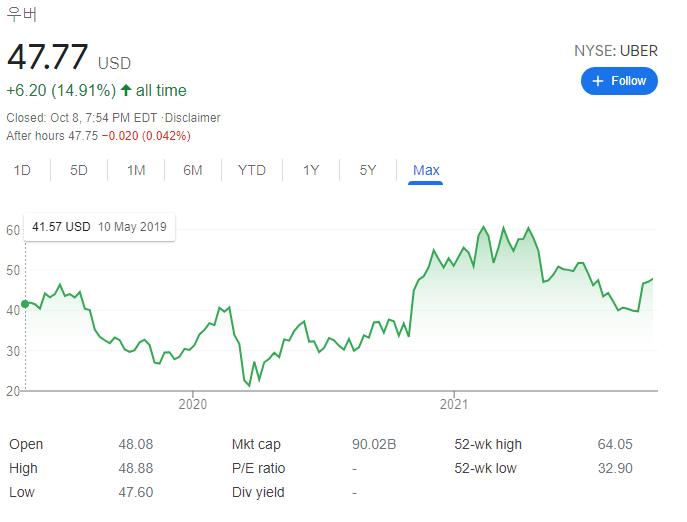Select the 1Y range tab
Viewport: 687px width, 522px height.
click(x=311, y=170)
